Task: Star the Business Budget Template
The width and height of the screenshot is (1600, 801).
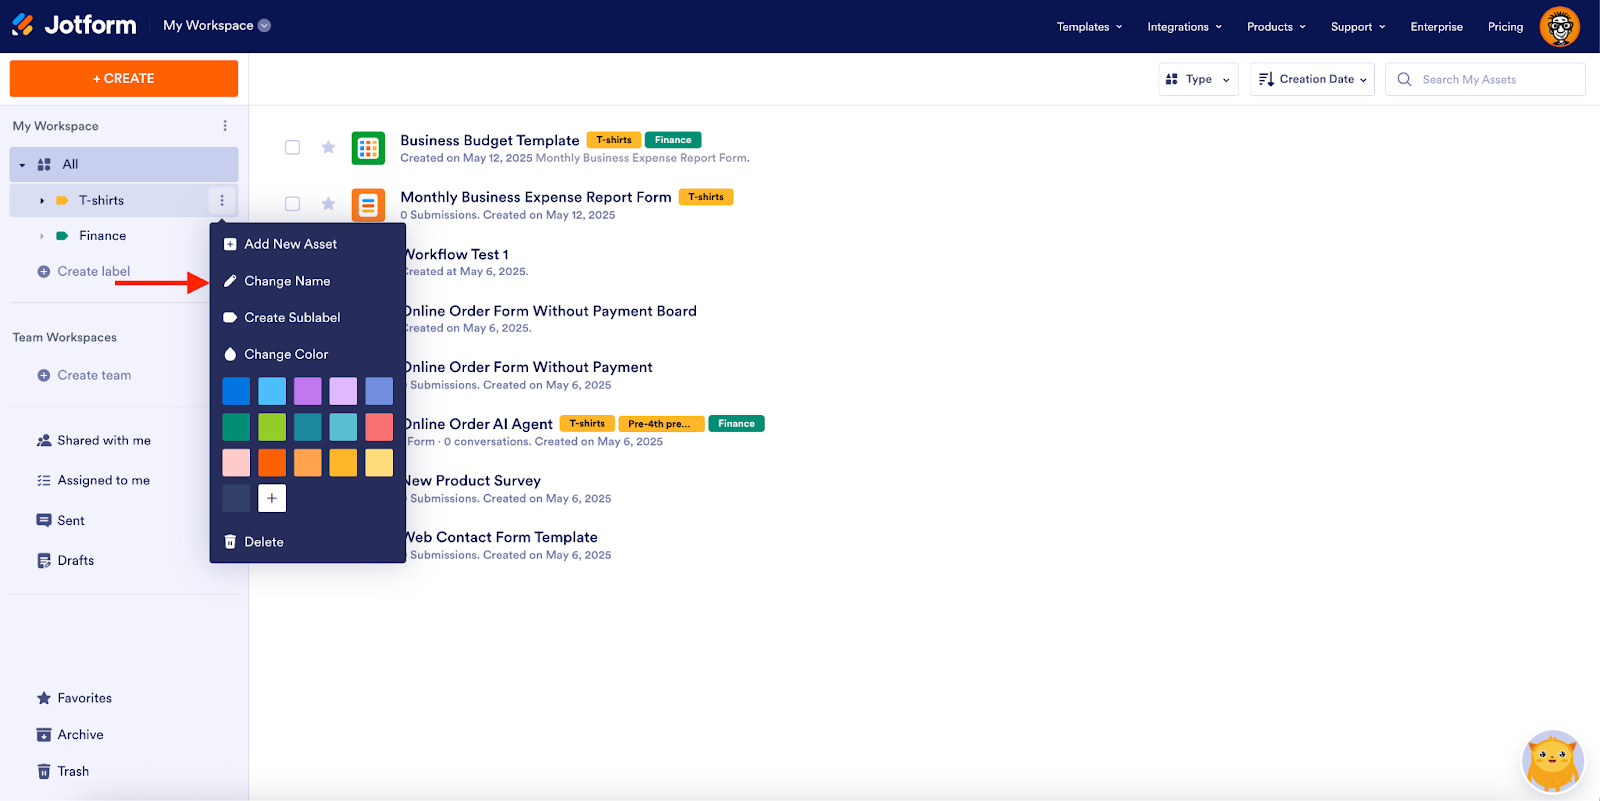Action: pos(328,147)
